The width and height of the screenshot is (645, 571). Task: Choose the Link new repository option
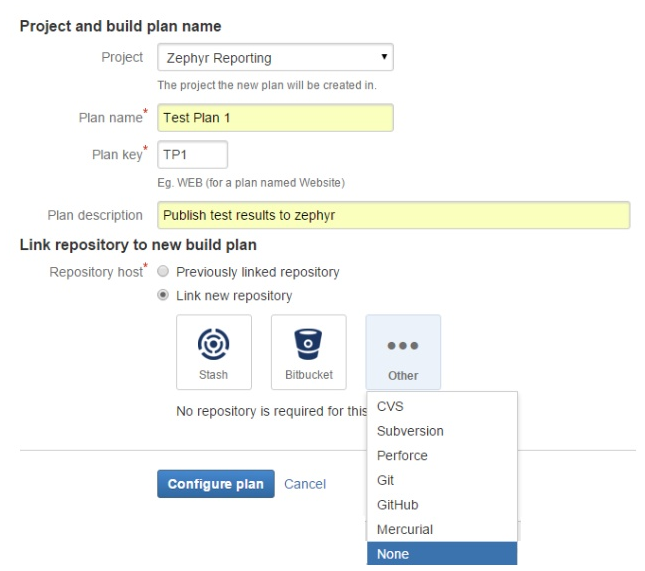click(x=164, y=296)
